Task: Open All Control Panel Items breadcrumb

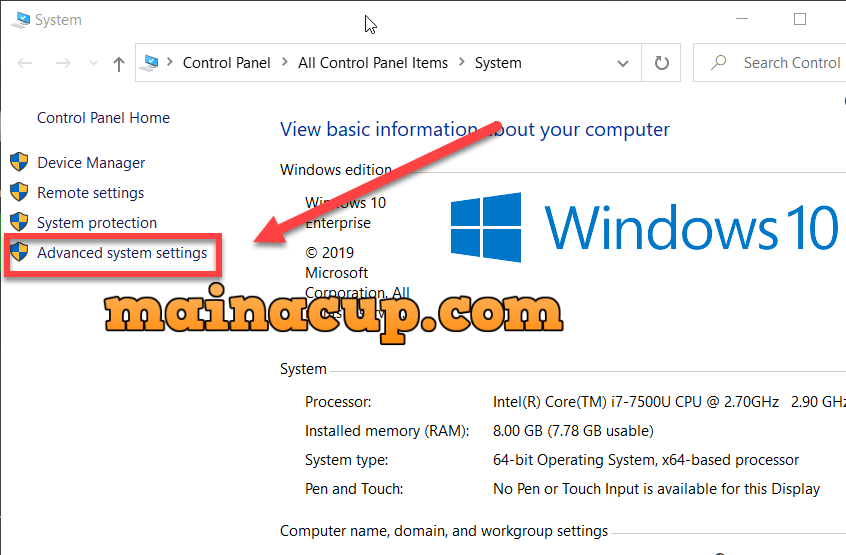Action: 373,63
